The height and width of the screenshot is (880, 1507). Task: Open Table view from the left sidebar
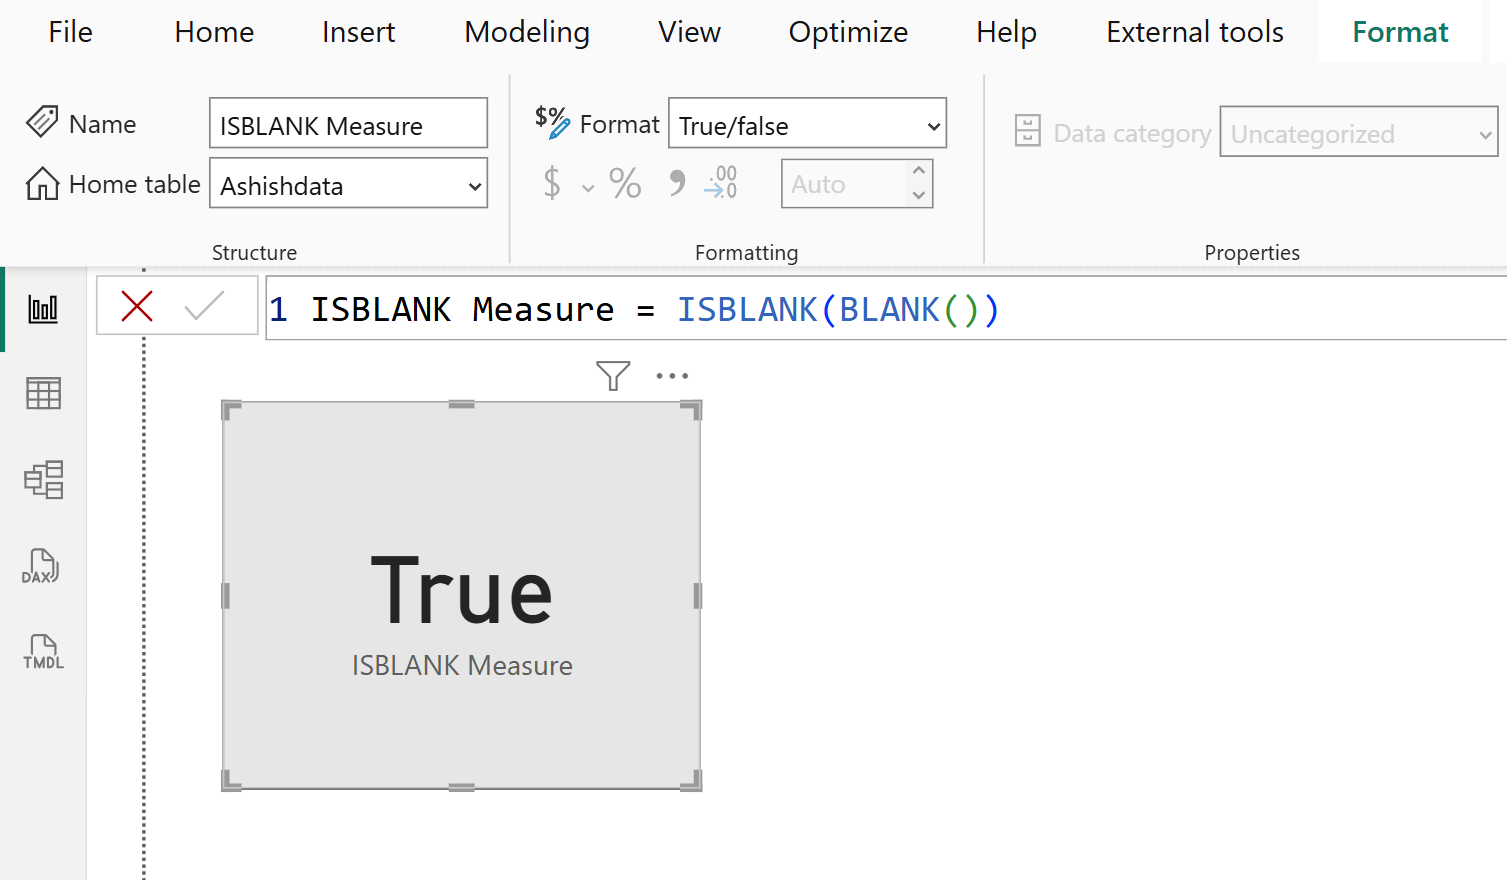tap(42, 393)
